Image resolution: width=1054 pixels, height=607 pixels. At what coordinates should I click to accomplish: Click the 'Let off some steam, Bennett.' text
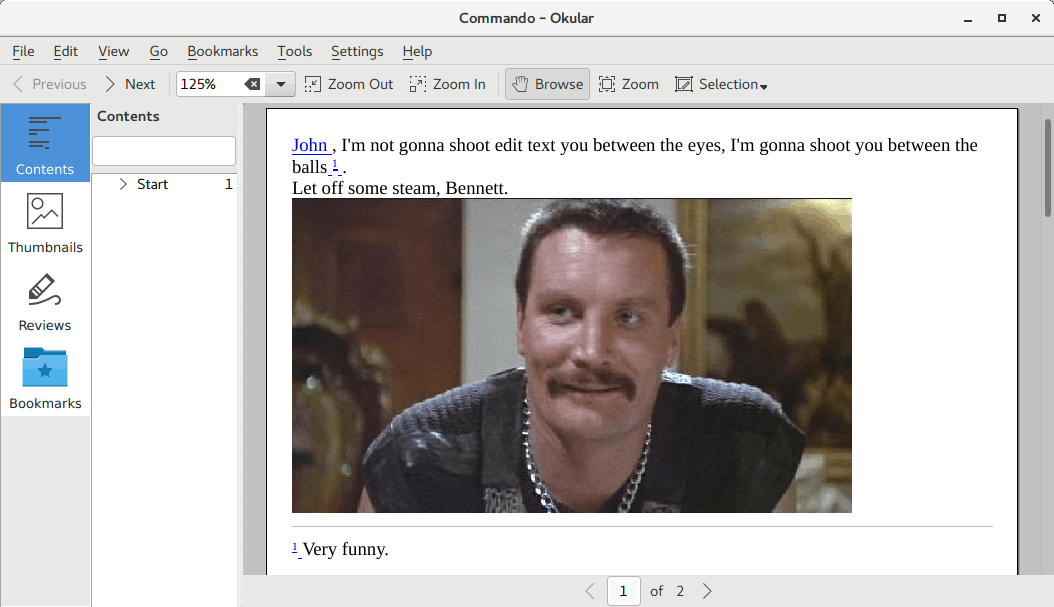[400, 188]
